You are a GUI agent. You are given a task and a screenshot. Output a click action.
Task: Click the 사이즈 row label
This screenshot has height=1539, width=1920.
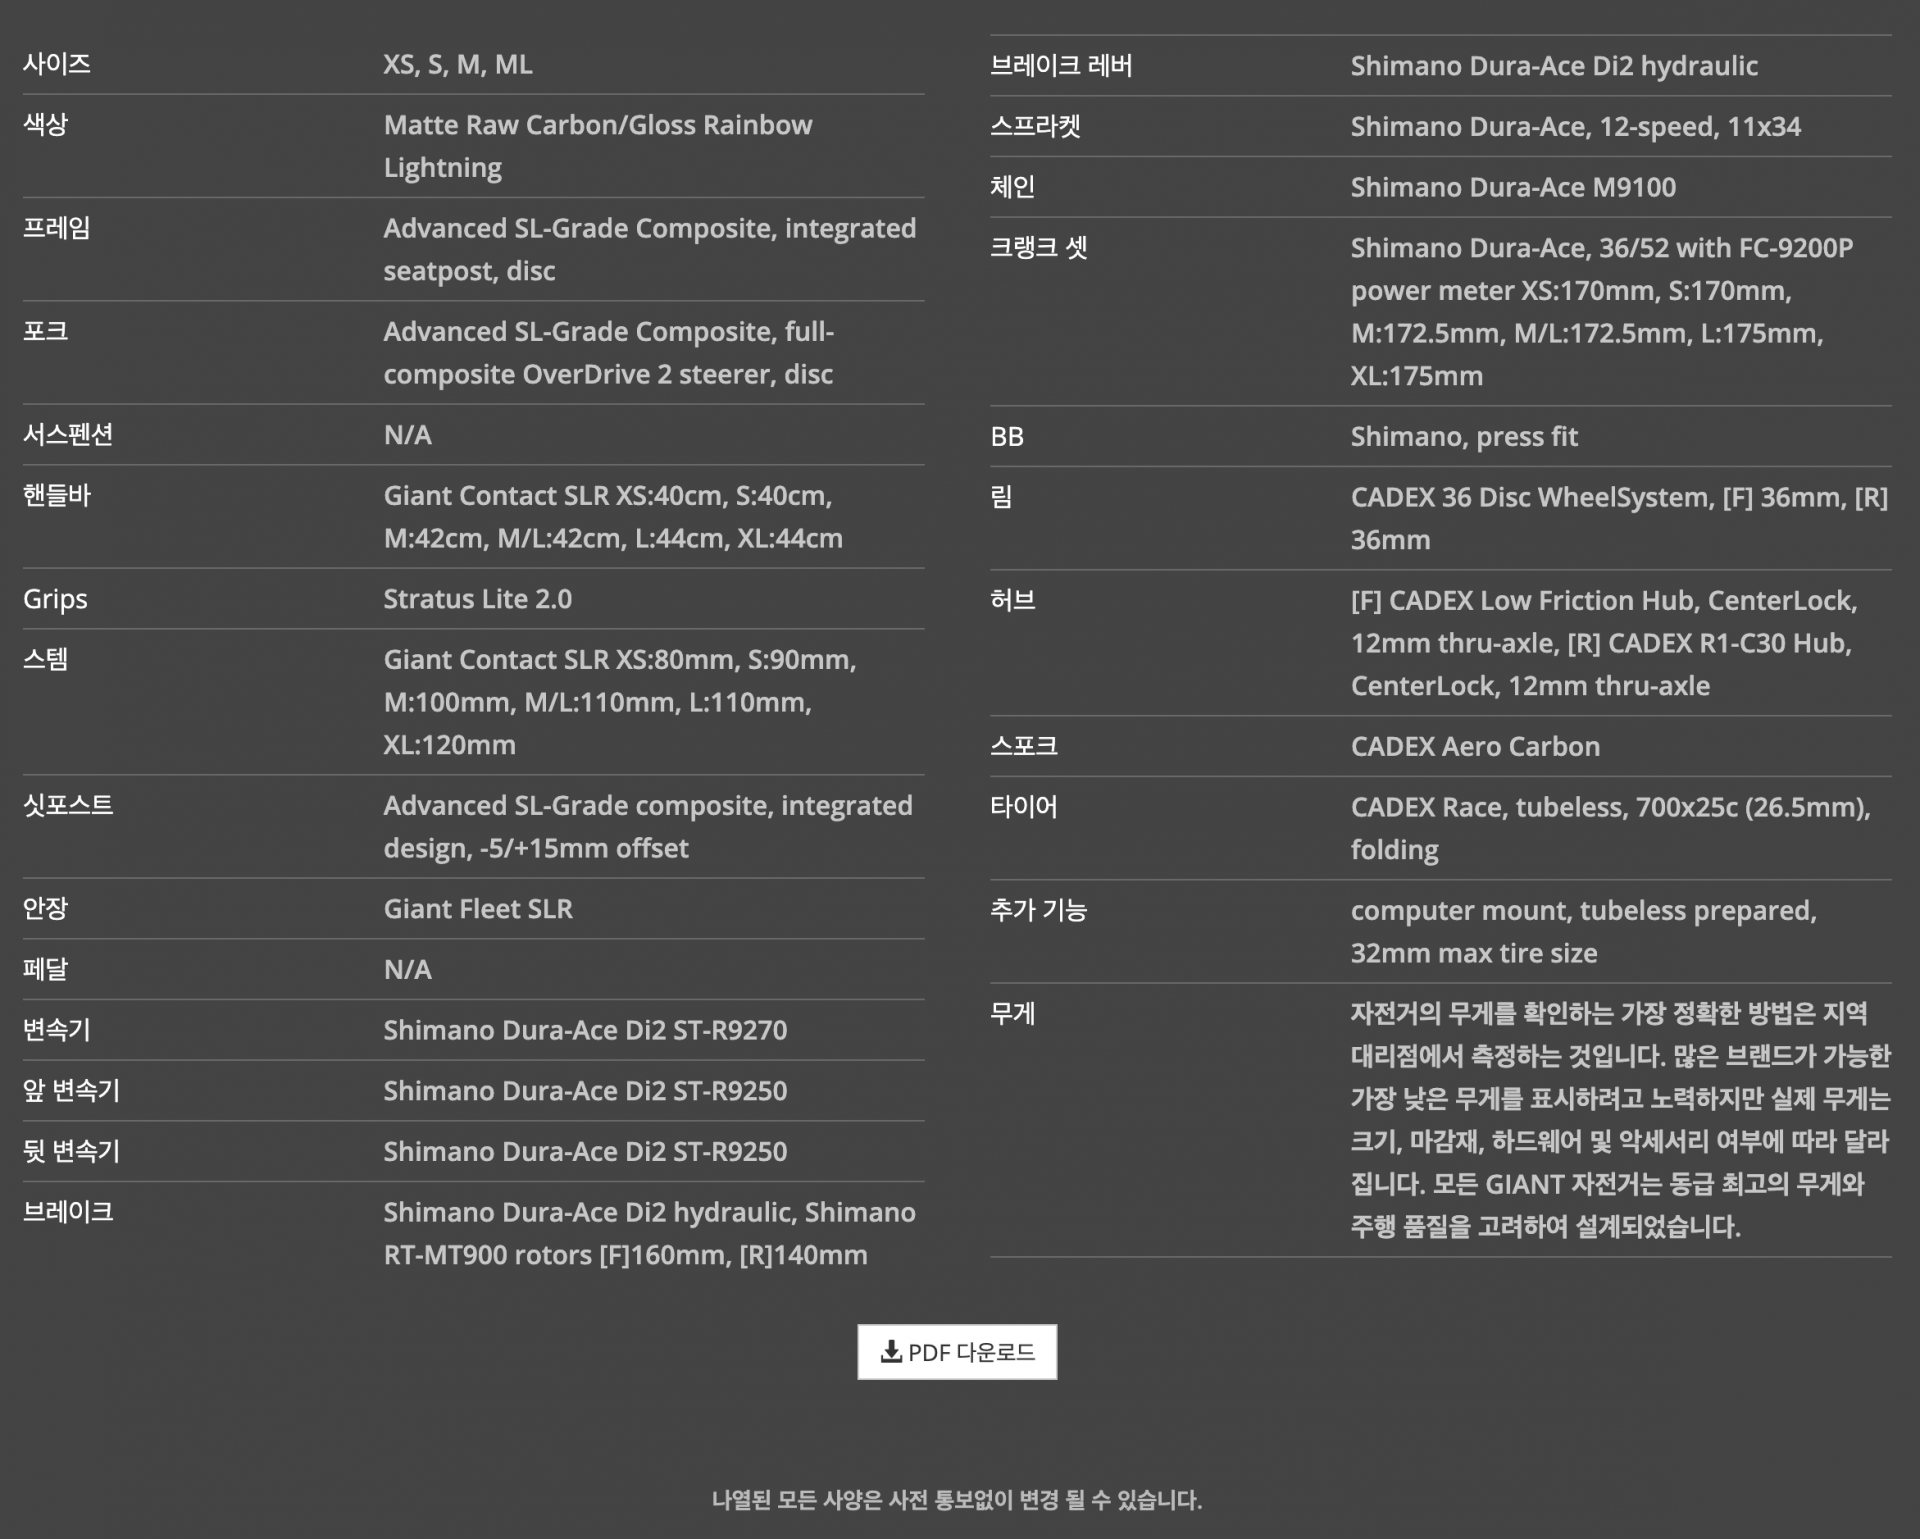coord(57,64)
